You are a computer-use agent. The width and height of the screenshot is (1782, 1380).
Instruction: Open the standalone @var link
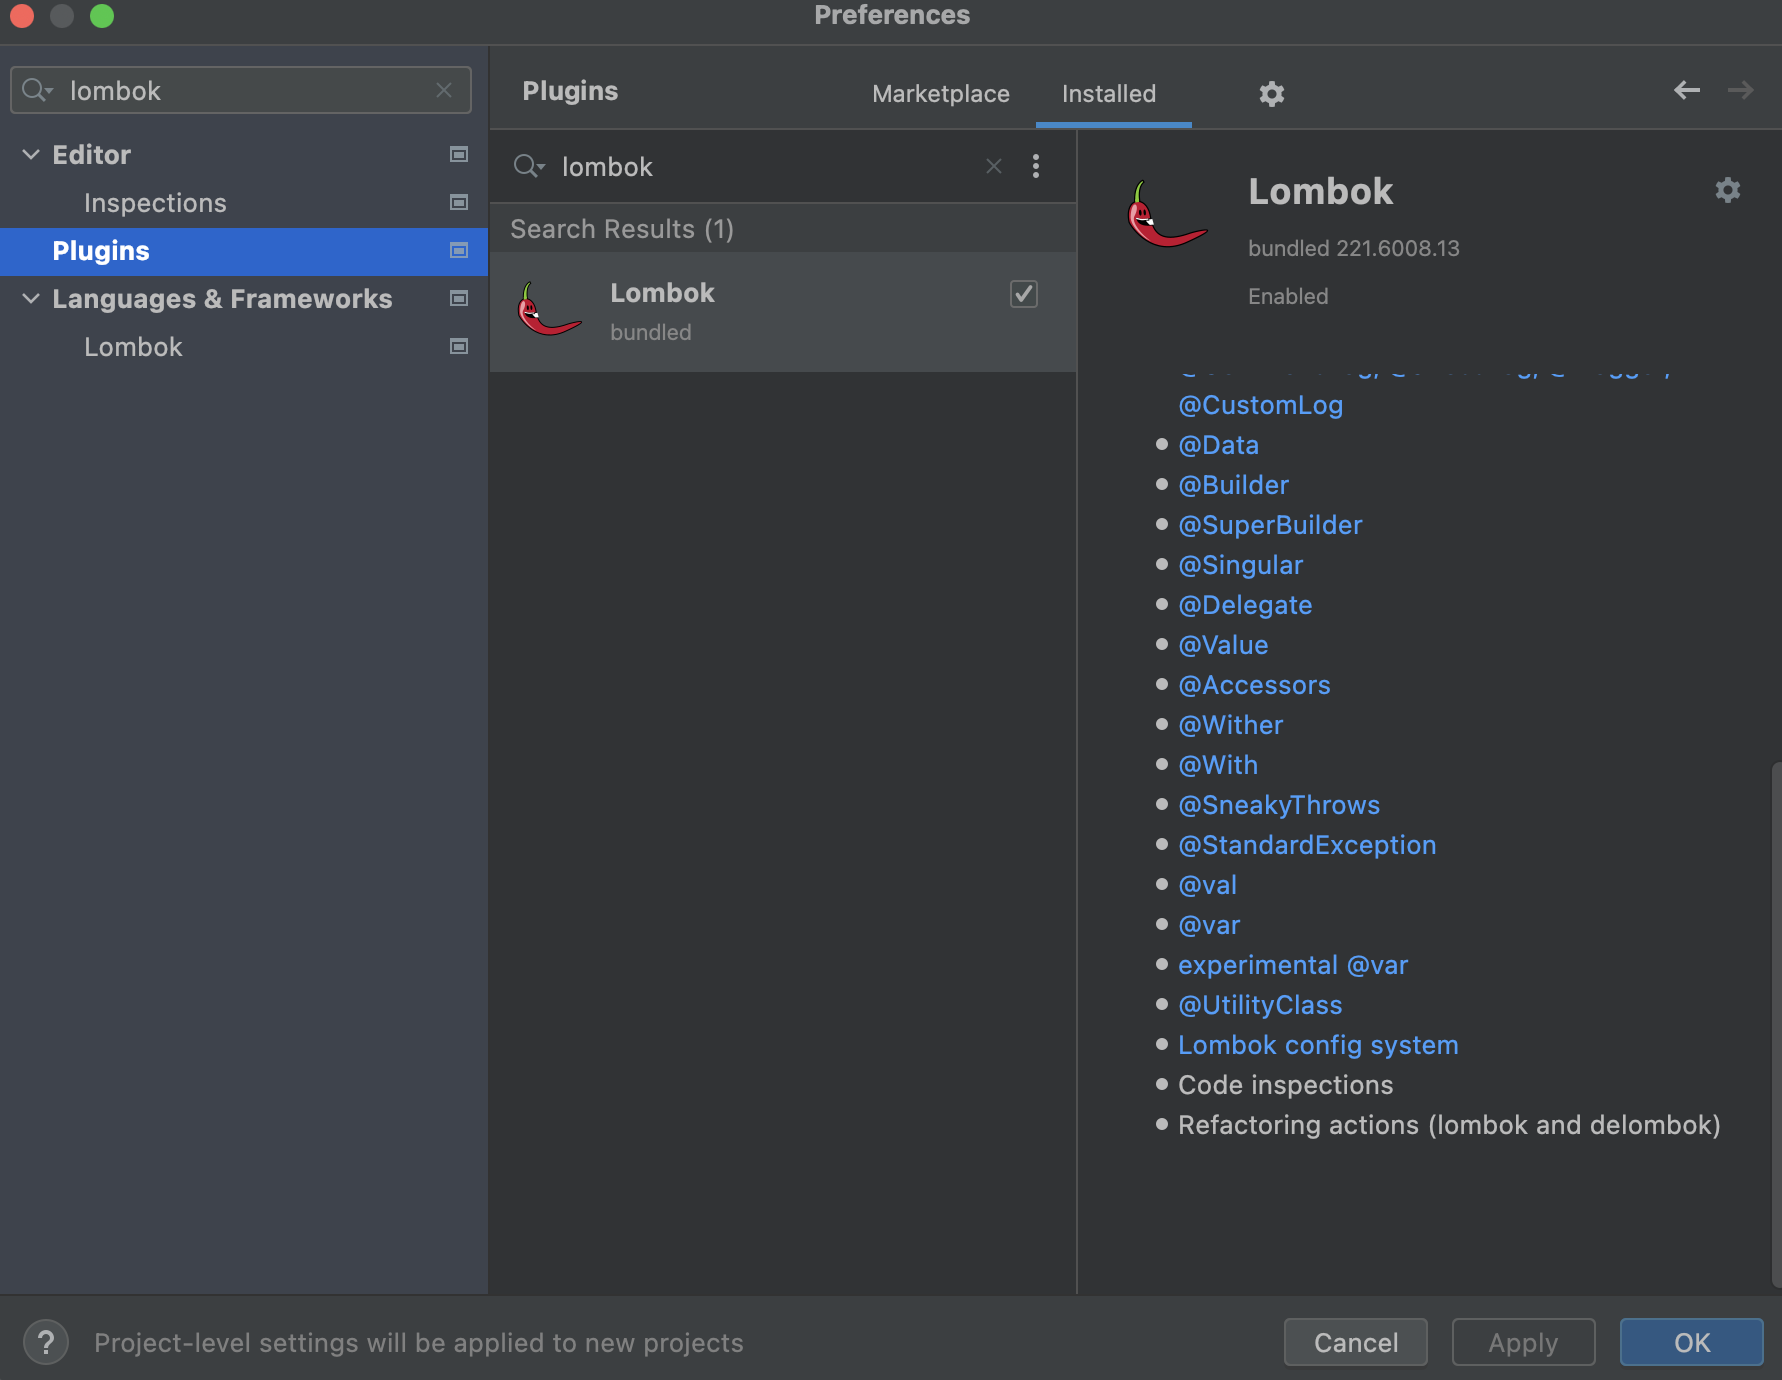click(x=1209, y=925)
